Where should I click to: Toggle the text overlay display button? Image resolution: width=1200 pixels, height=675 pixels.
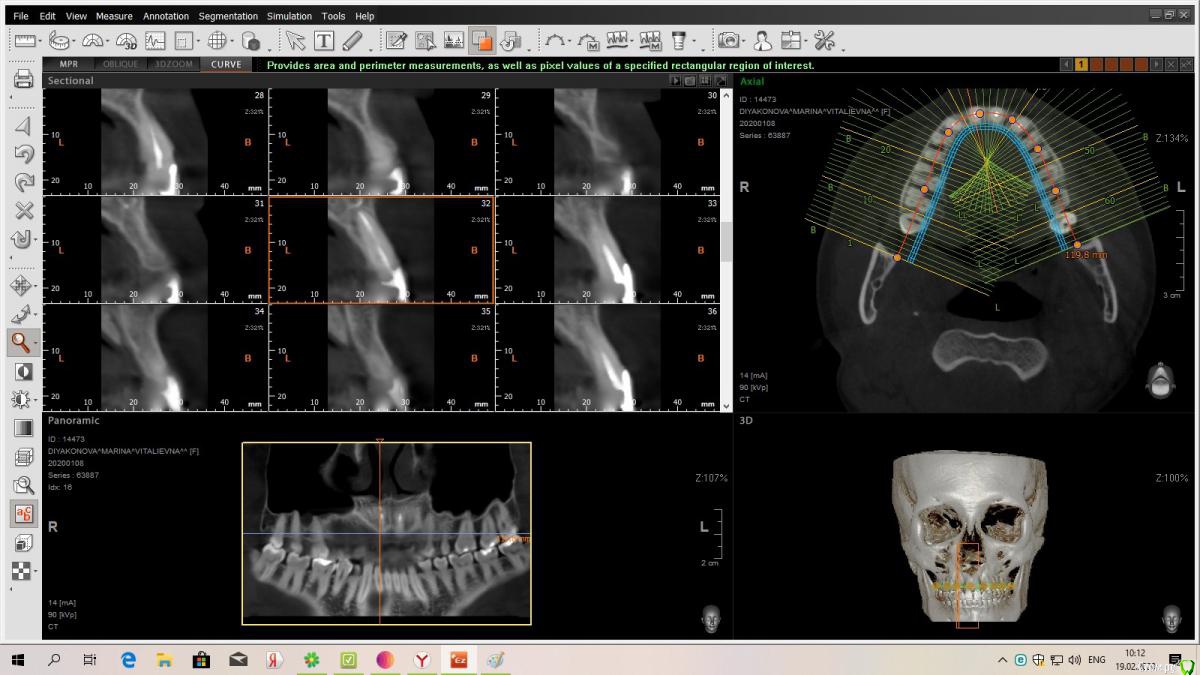[23, 514]
